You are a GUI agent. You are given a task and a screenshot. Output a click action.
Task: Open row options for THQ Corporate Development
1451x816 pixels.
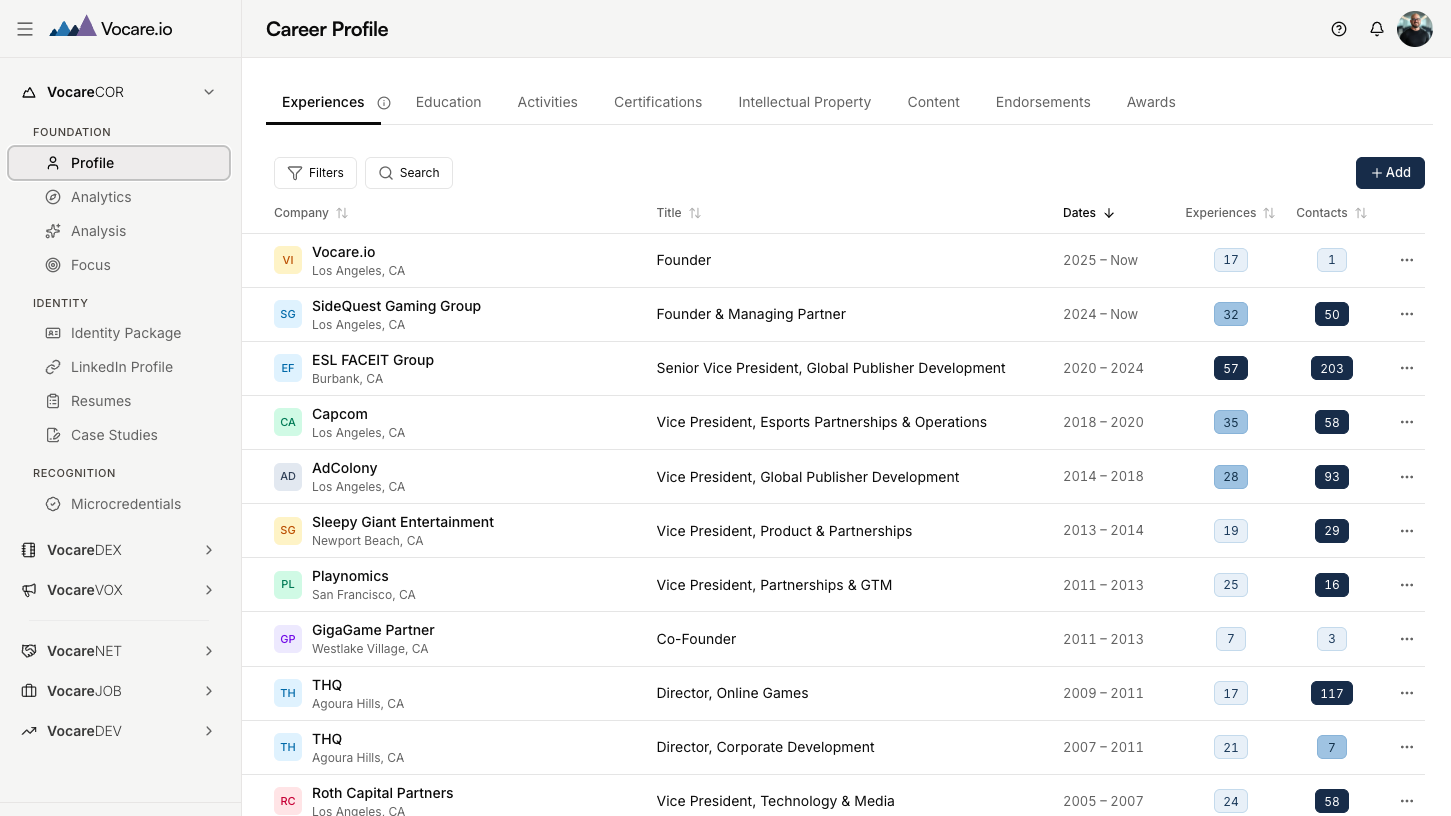[x=1407, y=747]
